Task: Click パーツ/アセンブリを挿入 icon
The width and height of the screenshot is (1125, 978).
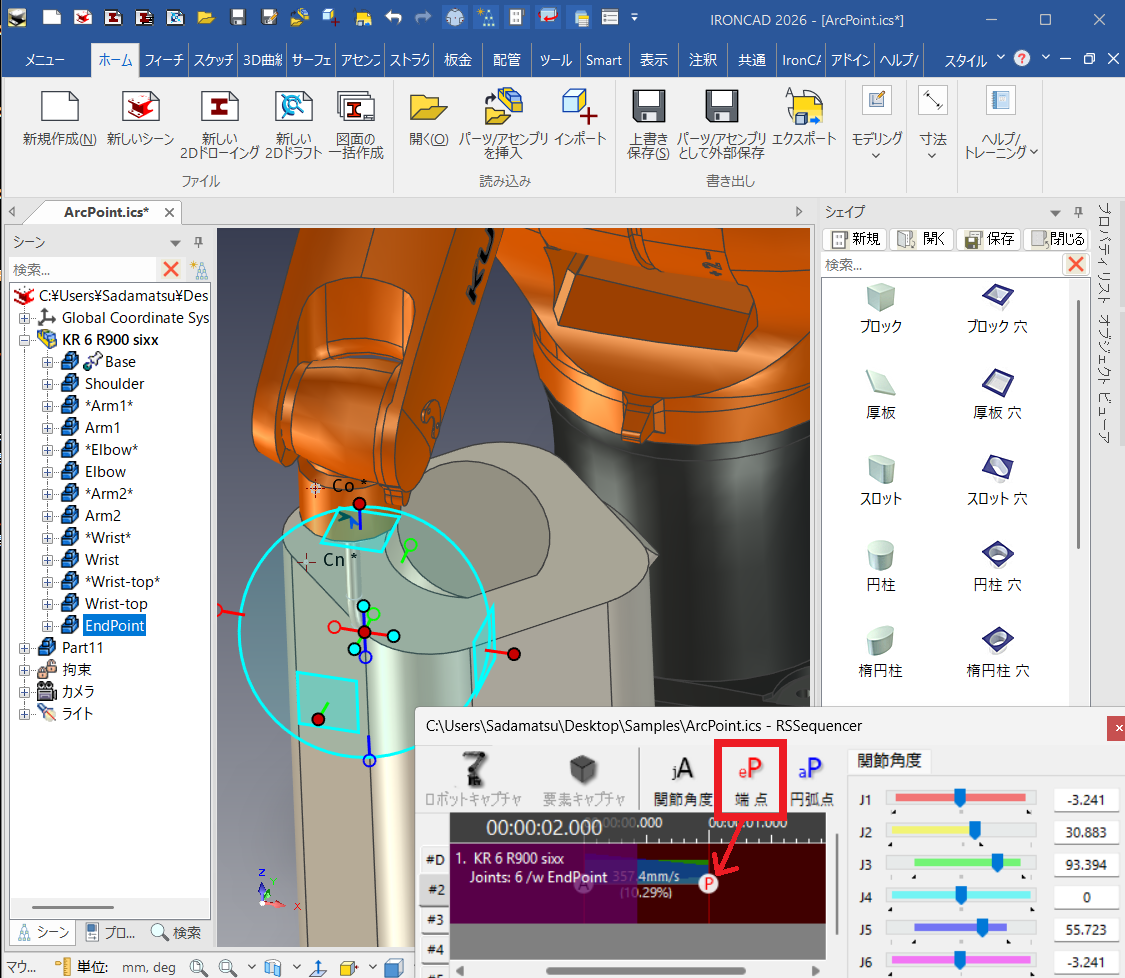Action: click(504, 107)
